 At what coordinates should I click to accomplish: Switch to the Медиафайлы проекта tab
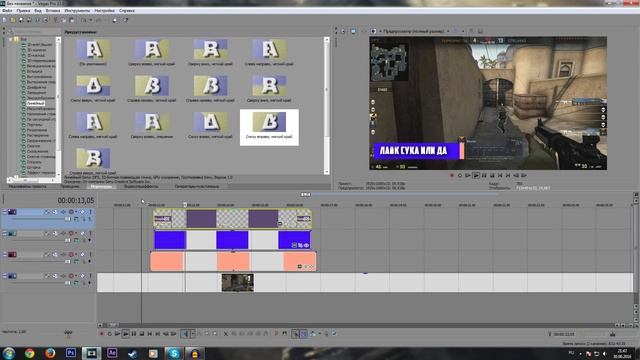coord(27,186)
